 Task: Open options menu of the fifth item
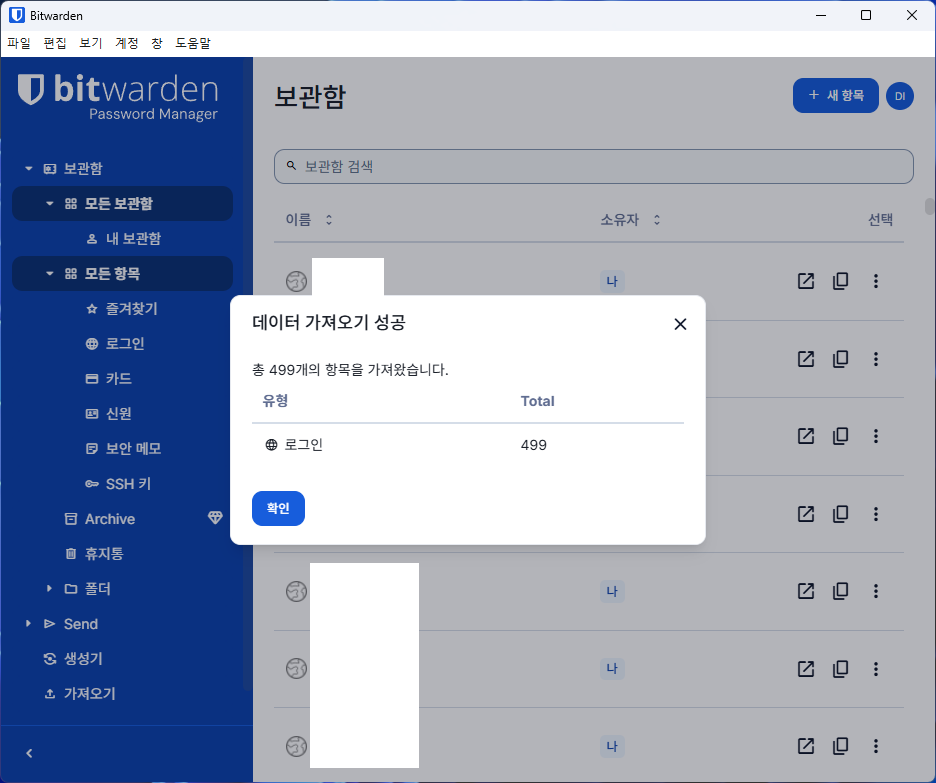(x=876, y=591)
